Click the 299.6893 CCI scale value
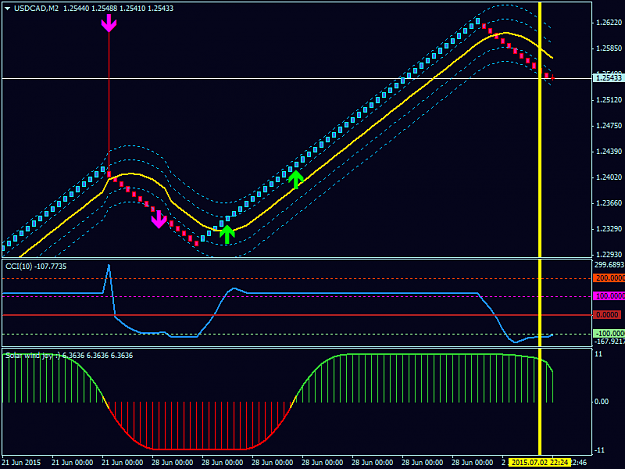The image size is (625, 469). tap(609, 265)
